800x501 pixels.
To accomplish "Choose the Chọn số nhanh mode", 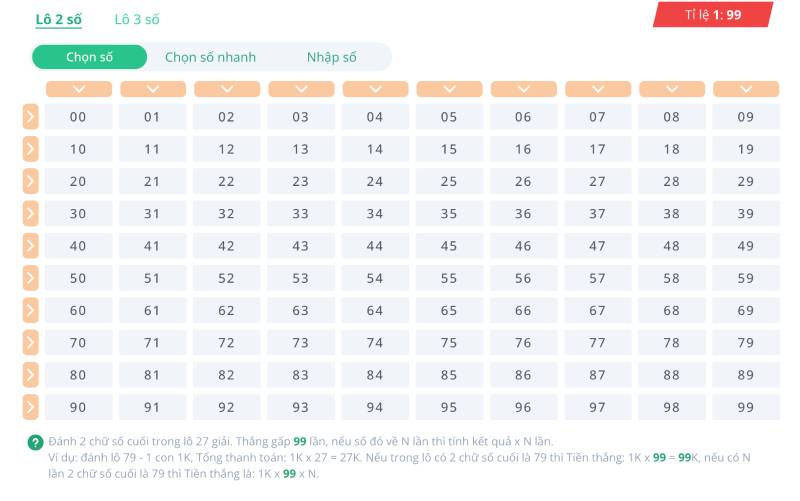I will pyautogui.click(x=210, y=57).
